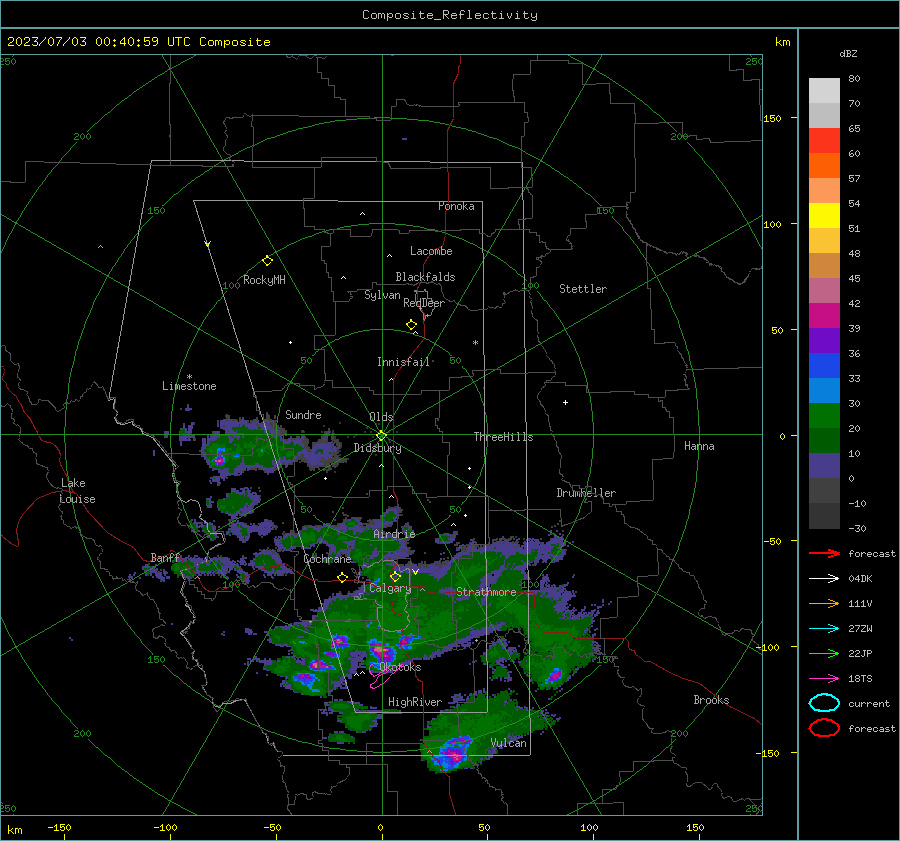Click the Blackfalds label

coord(425,277)
